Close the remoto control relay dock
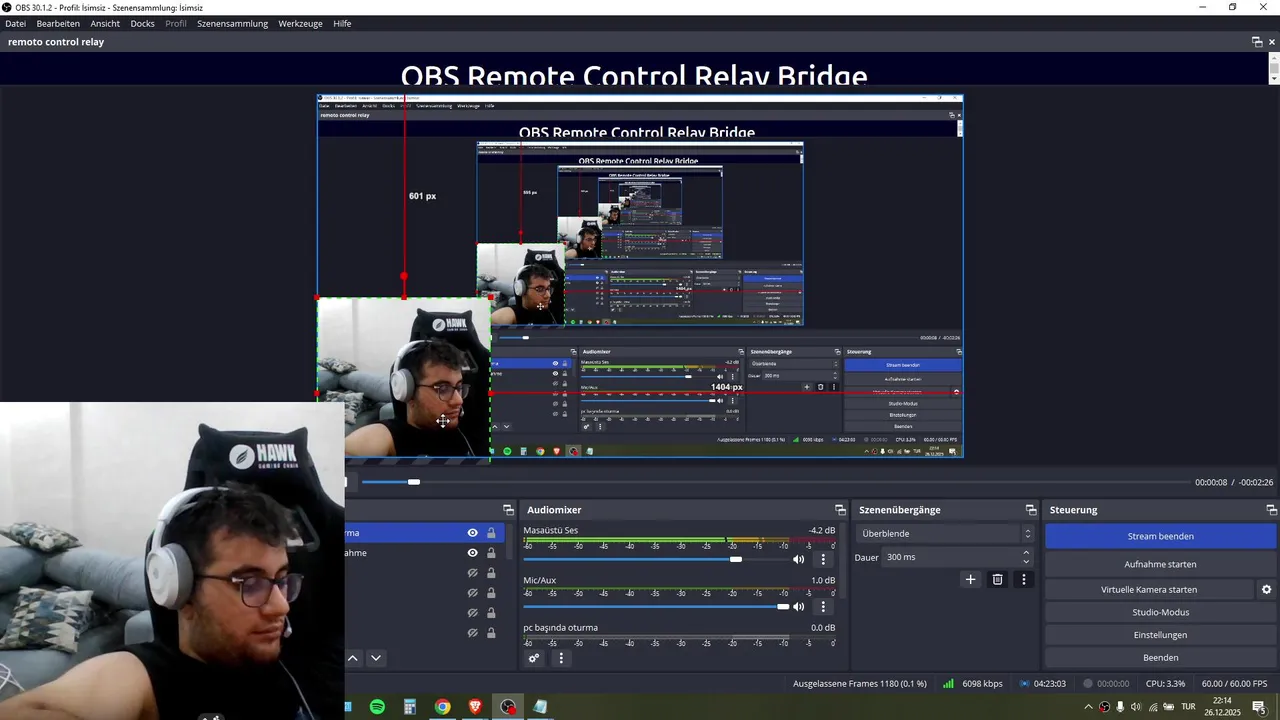 (x=1272, y=42)
